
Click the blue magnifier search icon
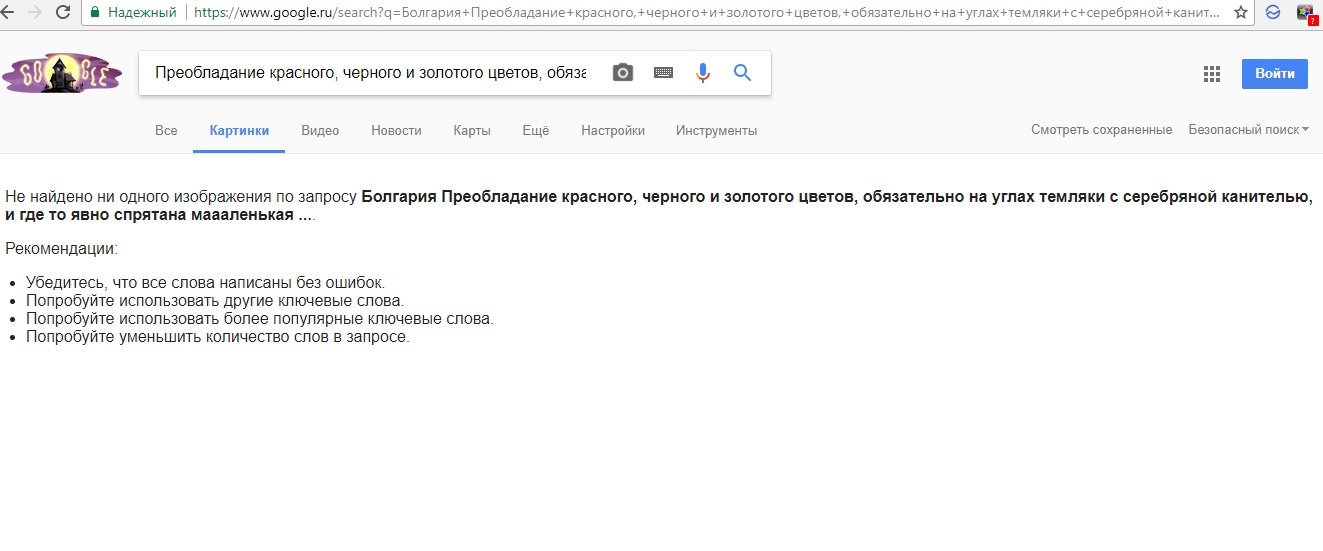pyautogui.click(x=742, y=73)
